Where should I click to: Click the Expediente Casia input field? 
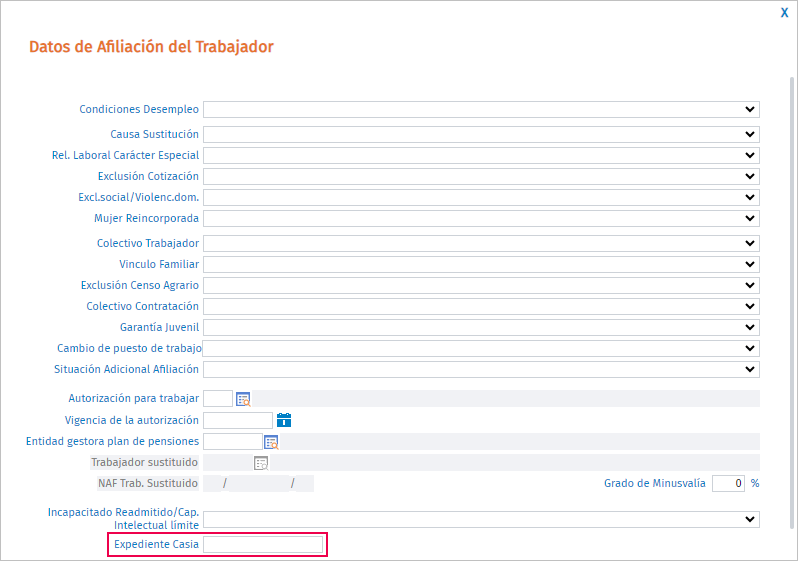click(263, 545)
